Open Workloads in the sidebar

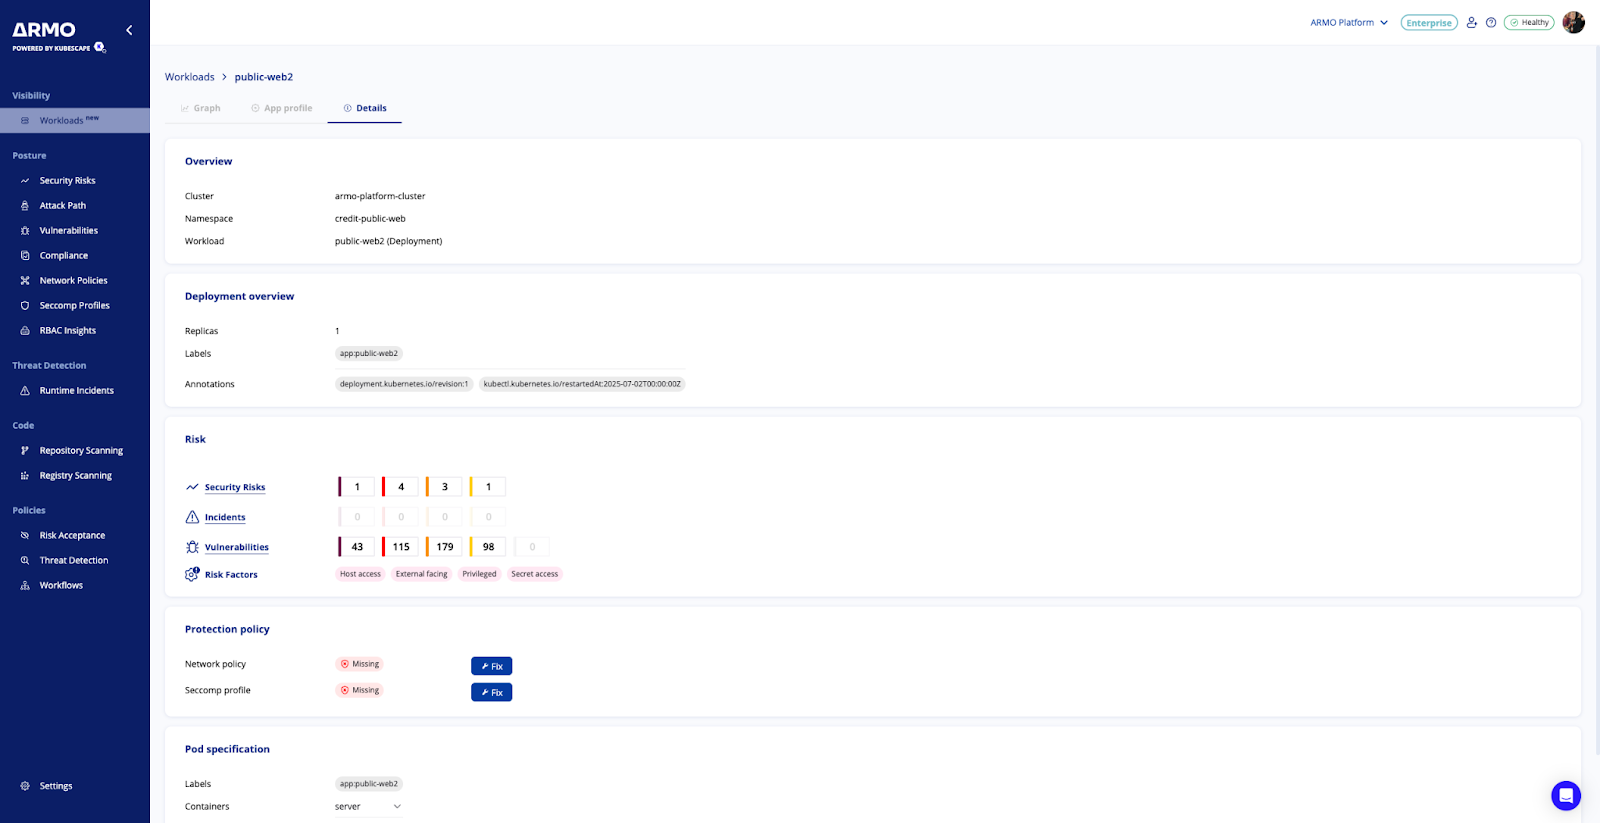(75, 120)
